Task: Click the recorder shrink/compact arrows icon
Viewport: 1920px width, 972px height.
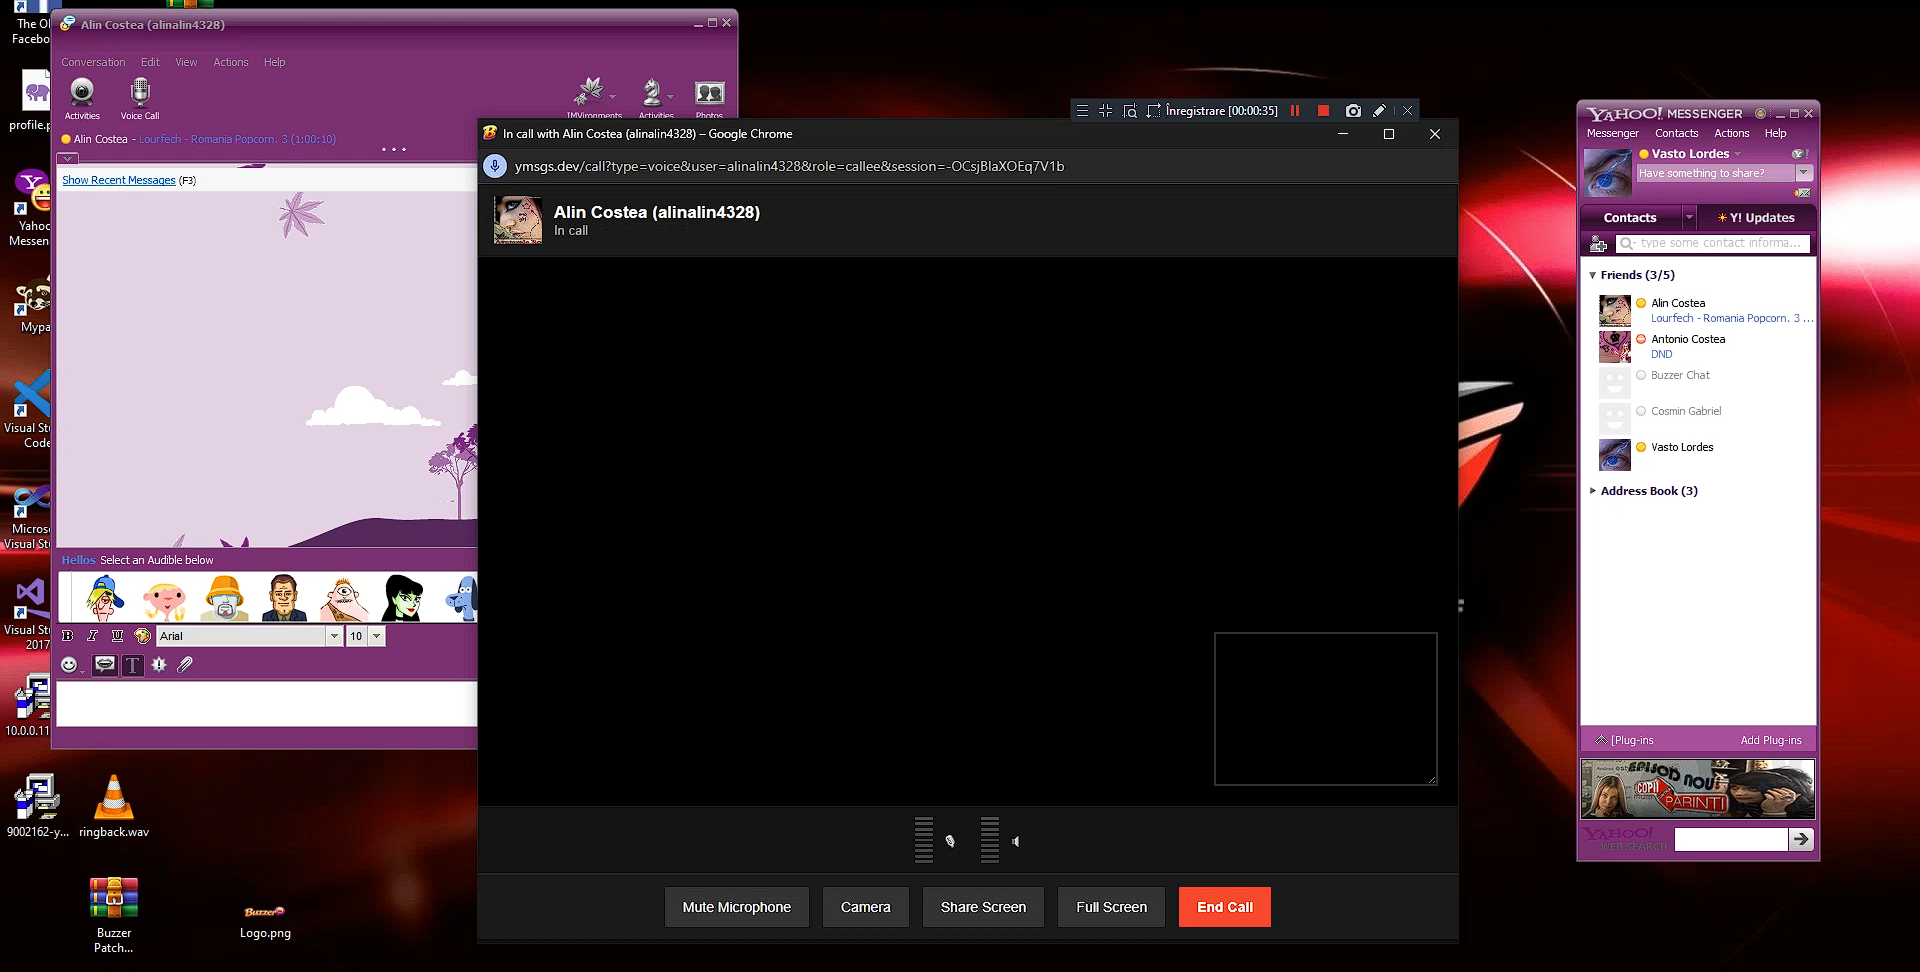Action: click(1105, 111)
